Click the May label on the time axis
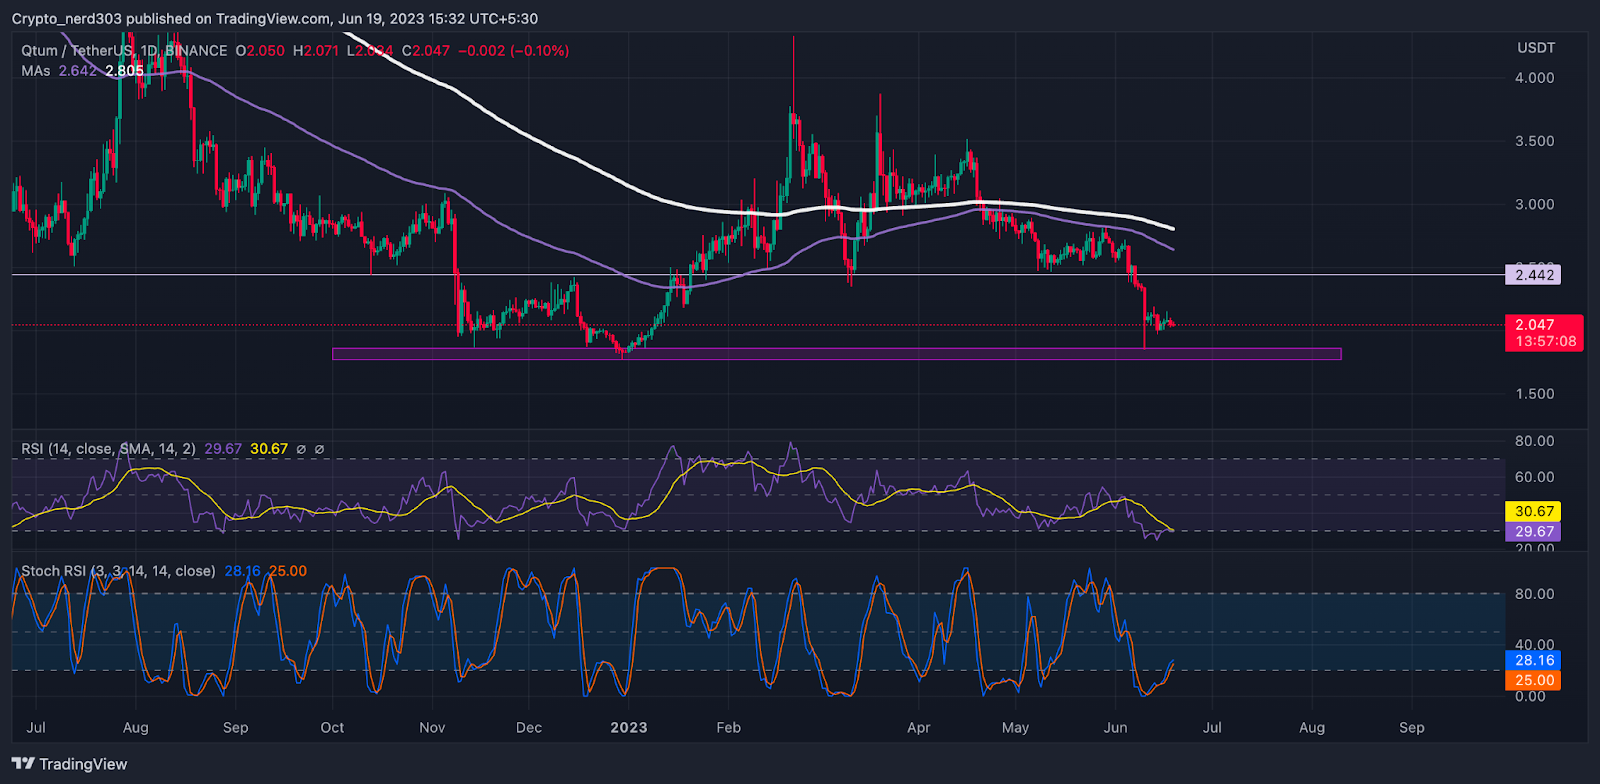Screen dimensions: 1600x784 (x=1015, y=727)
